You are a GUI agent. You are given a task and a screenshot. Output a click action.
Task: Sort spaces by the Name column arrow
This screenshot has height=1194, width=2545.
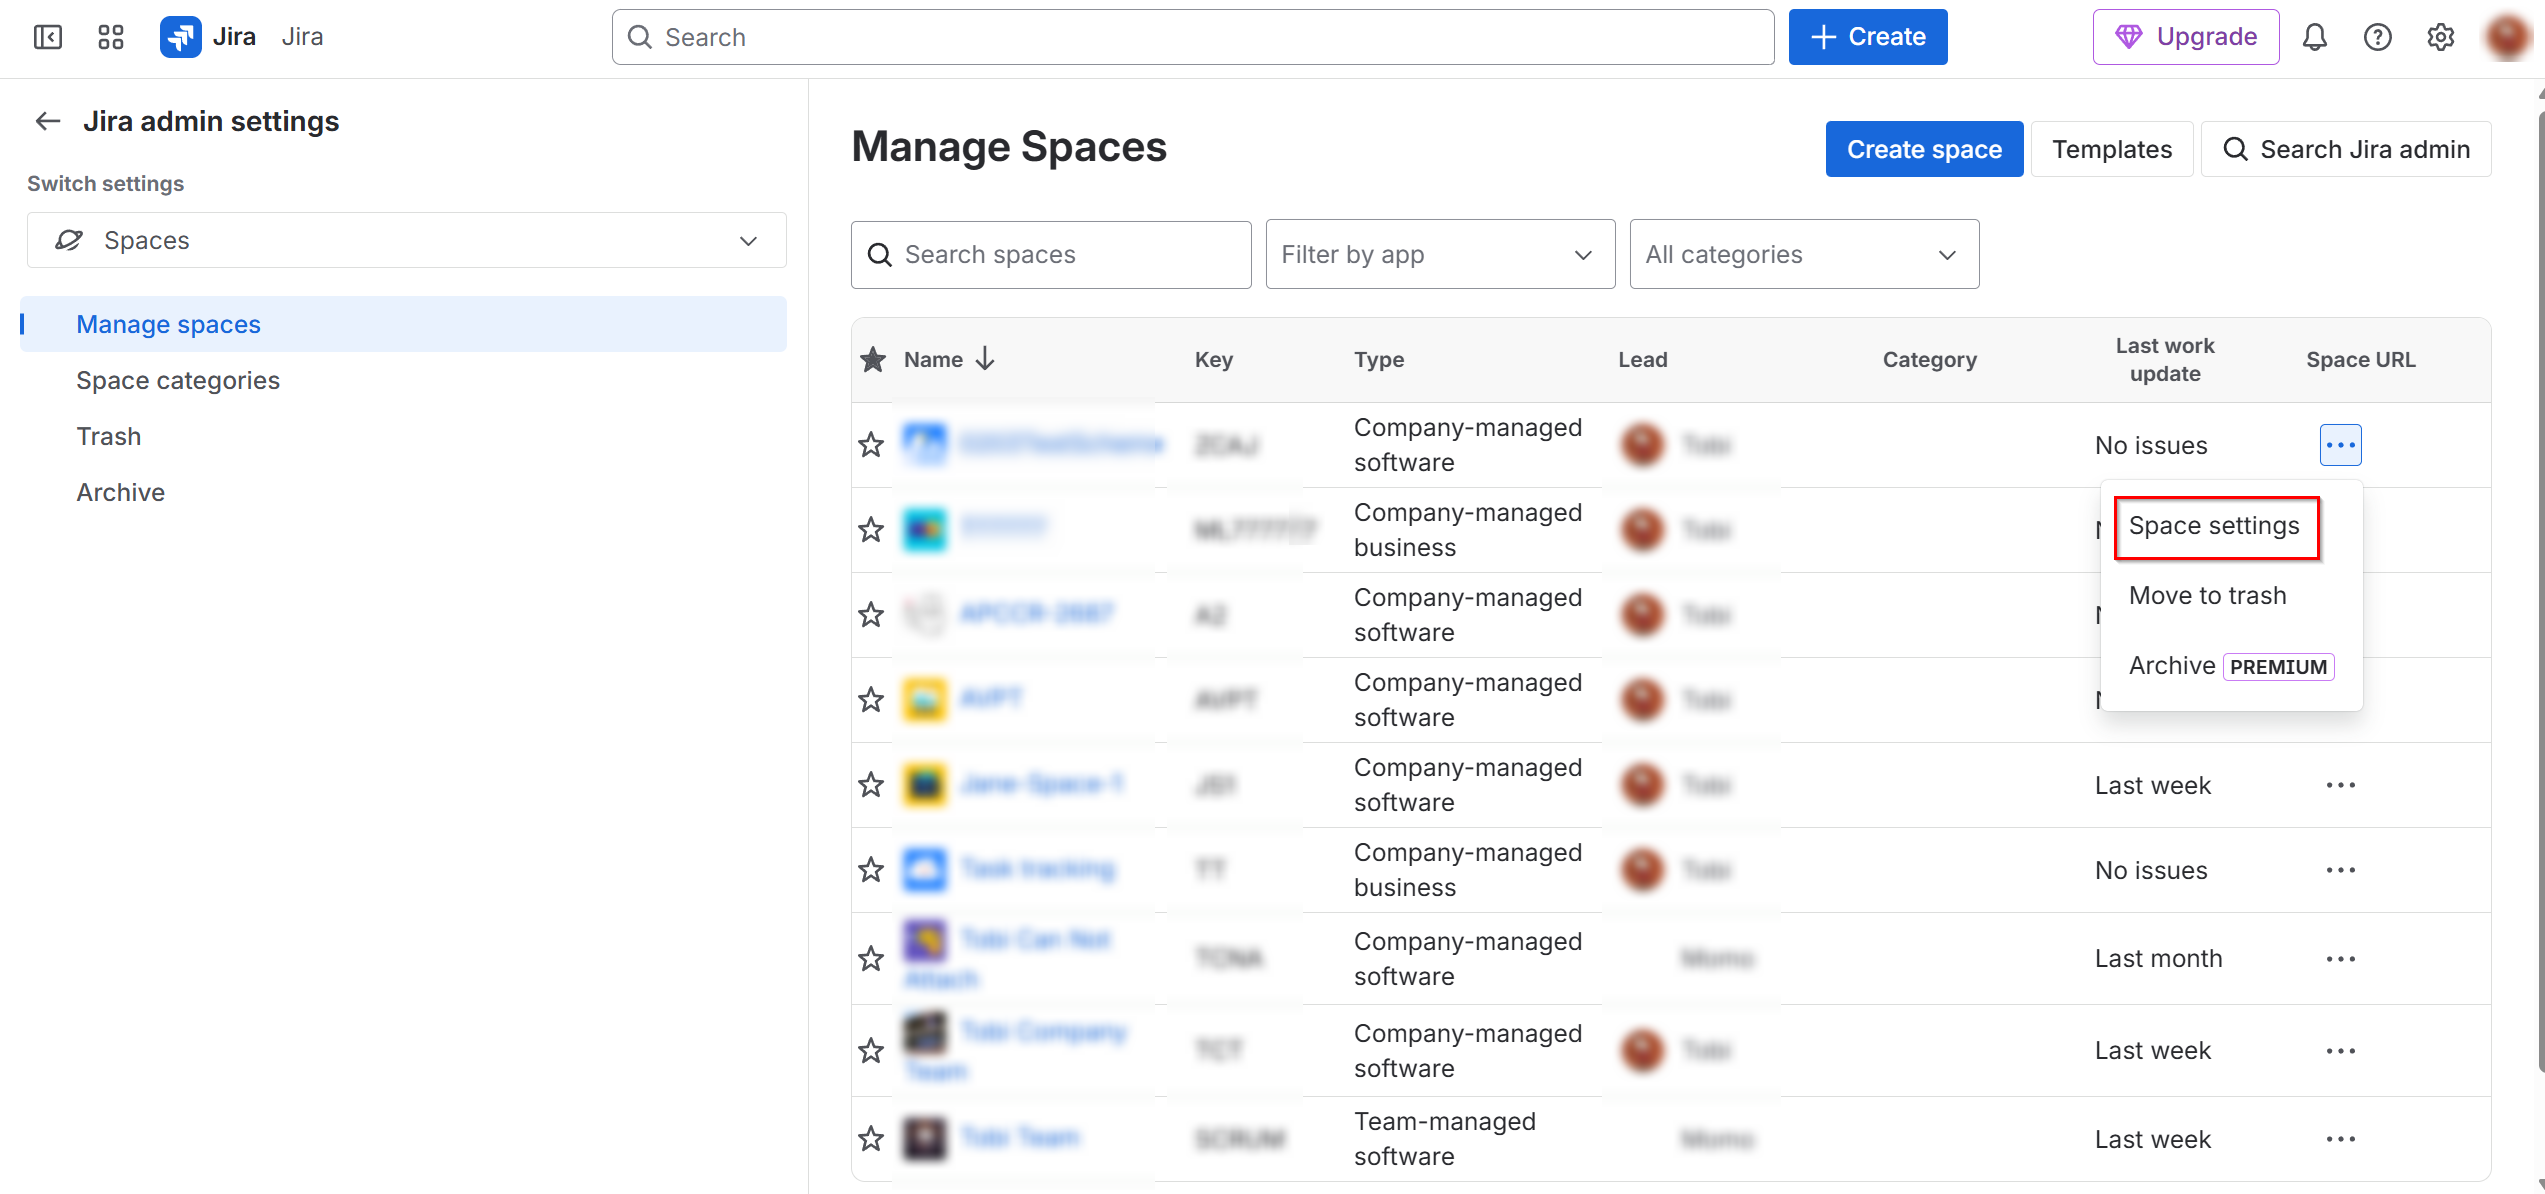tap(986, 359)
